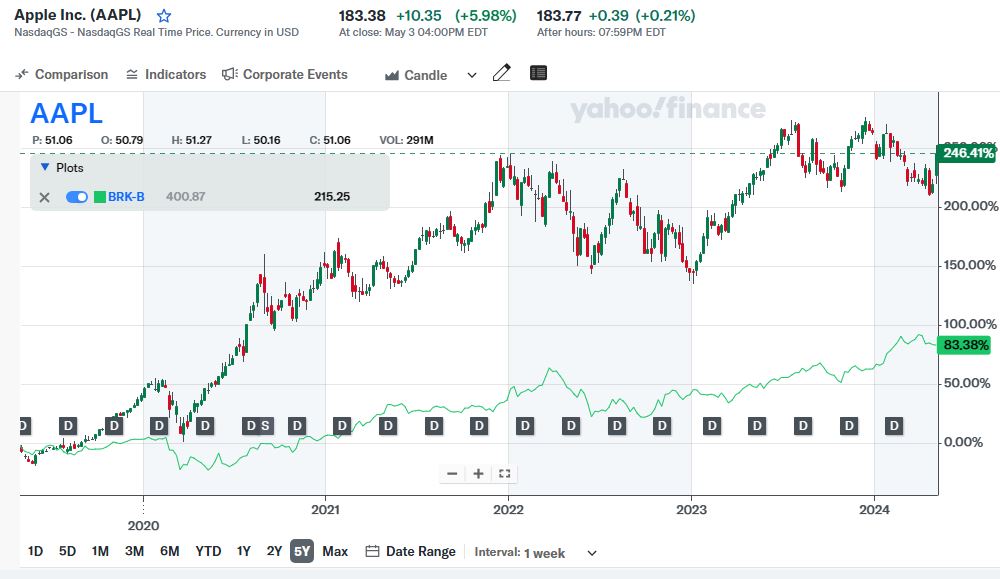This screenshot has width=1000, height=579.
Task: Open Corporate Events options
Action: point(284,75)
